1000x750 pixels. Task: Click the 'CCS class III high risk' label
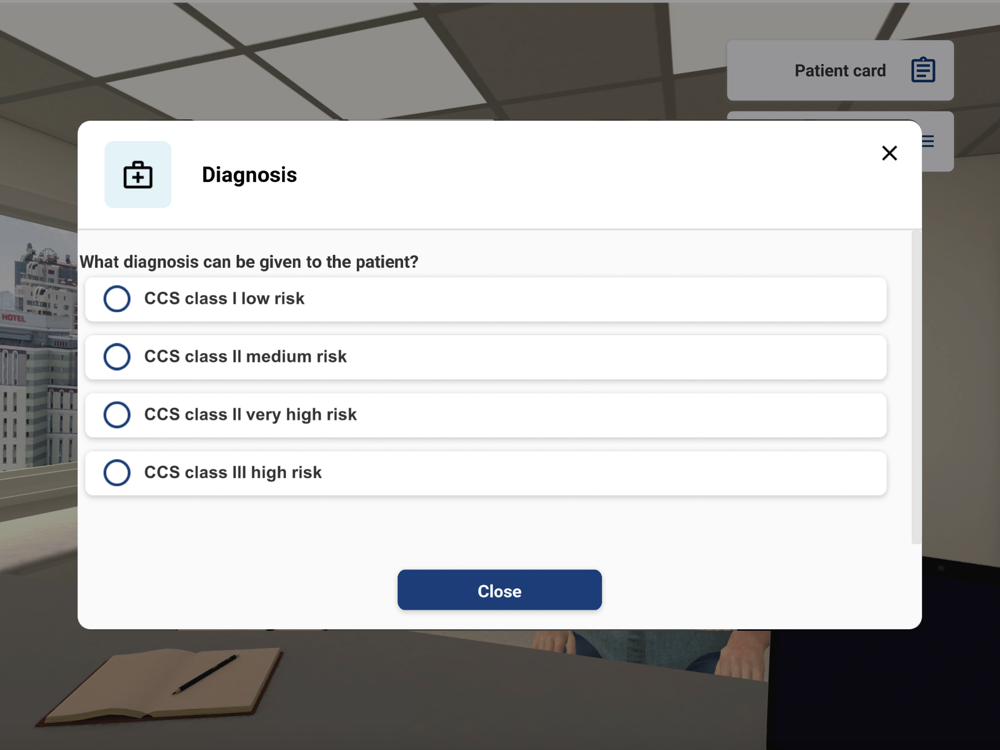tap(233, 473)
